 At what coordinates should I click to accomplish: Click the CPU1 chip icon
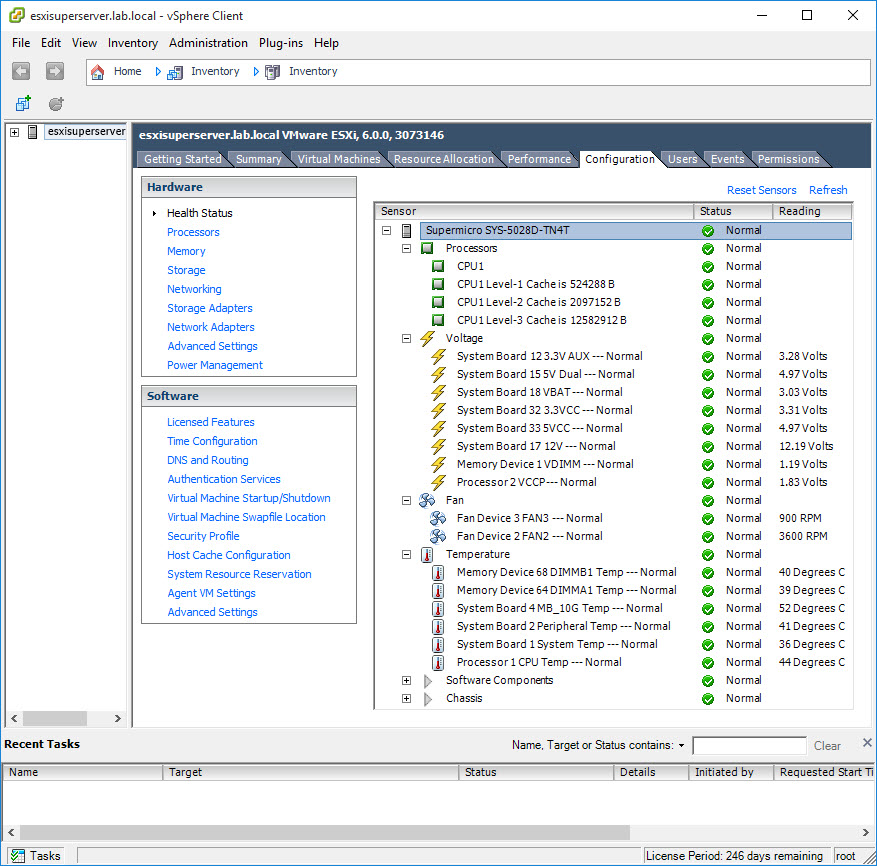point(438,266)
